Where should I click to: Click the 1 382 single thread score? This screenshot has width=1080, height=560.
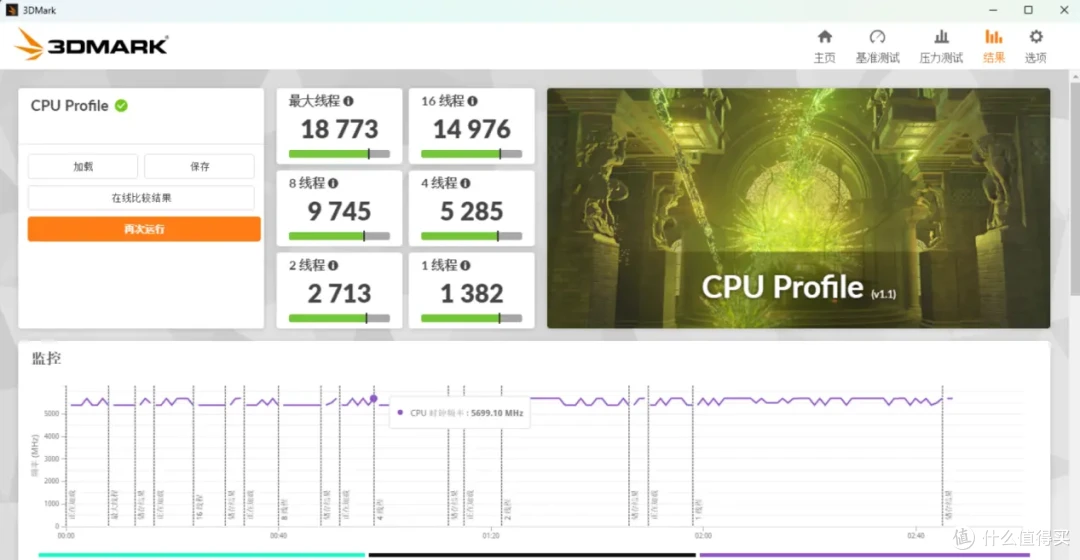coord(472,293)
